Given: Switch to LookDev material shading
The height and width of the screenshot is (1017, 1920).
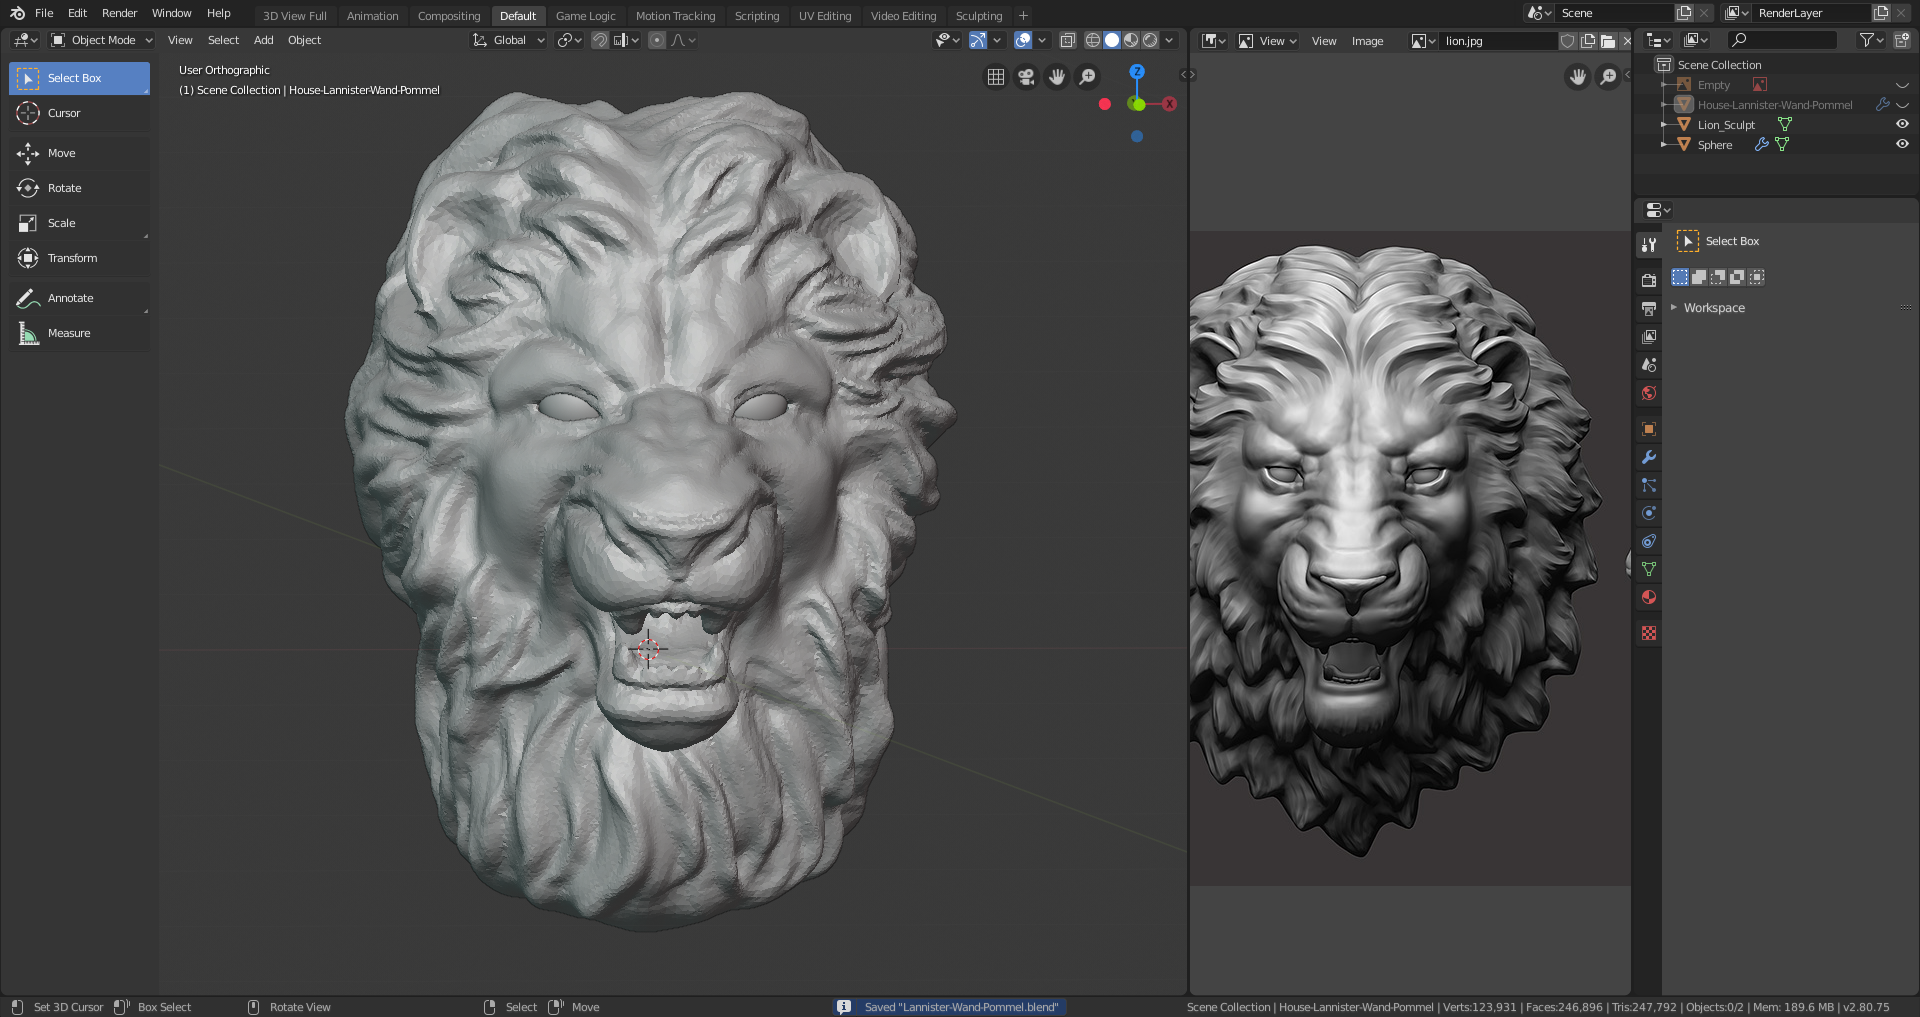Looking at the screenshot, I should click(1131, 40).
